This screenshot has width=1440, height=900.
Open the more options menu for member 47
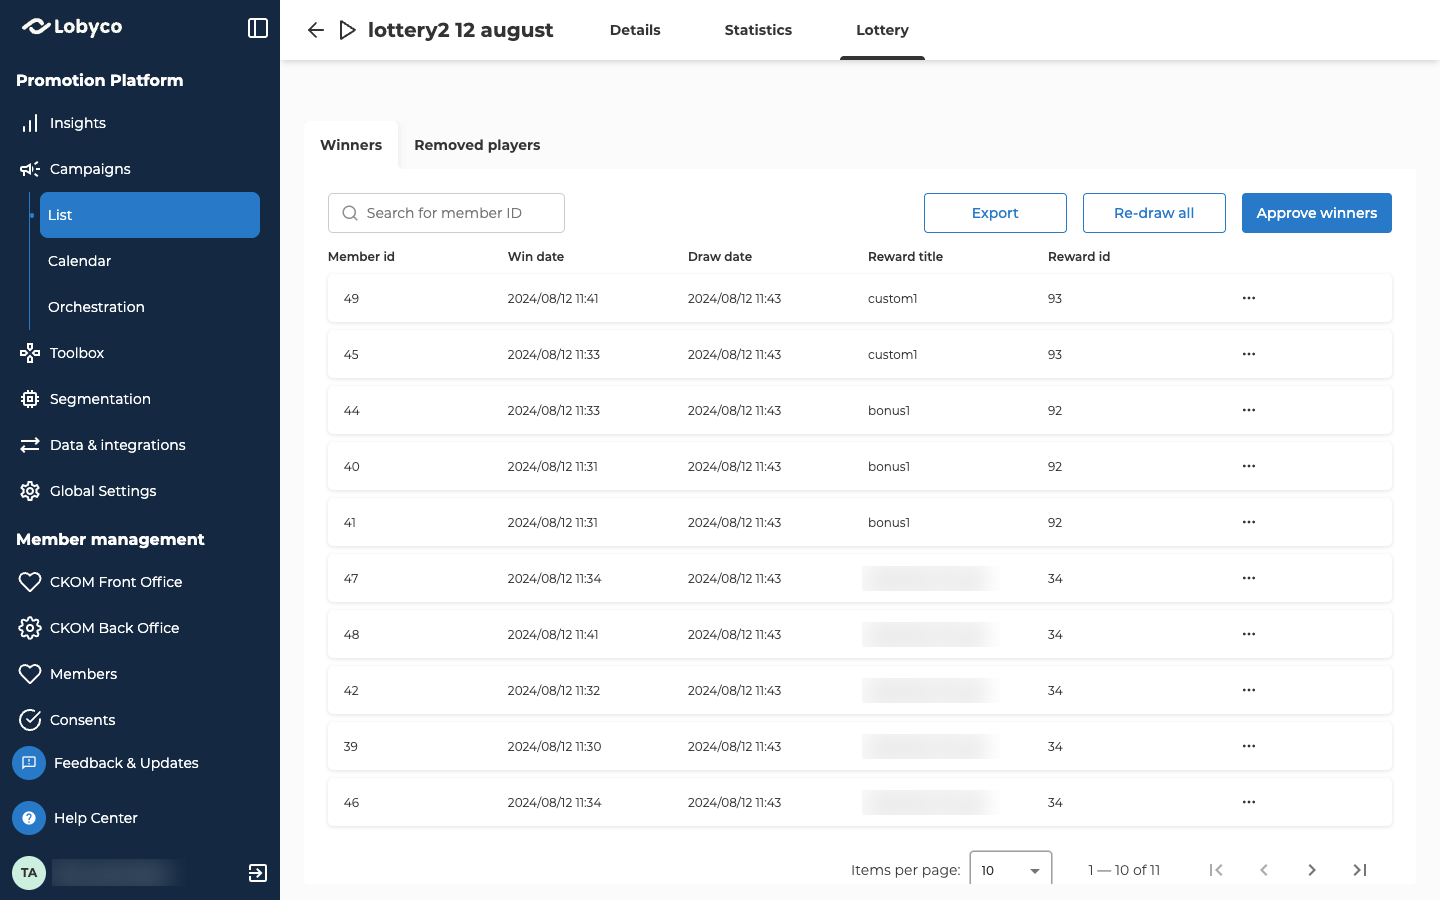(x=1249, y=578)
